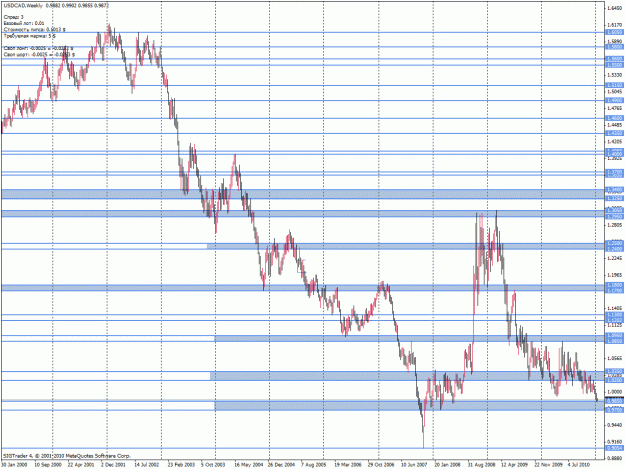This screenshot has width=625, height=469.
Task: Click the 1.1405 price scale label
Action: [x=615, y=308]
